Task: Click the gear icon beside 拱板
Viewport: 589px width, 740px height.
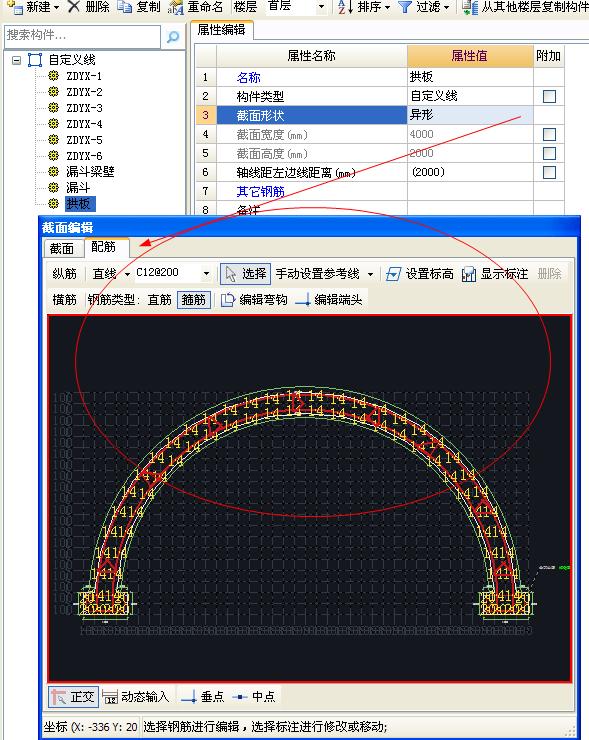Action: (53, 203)
